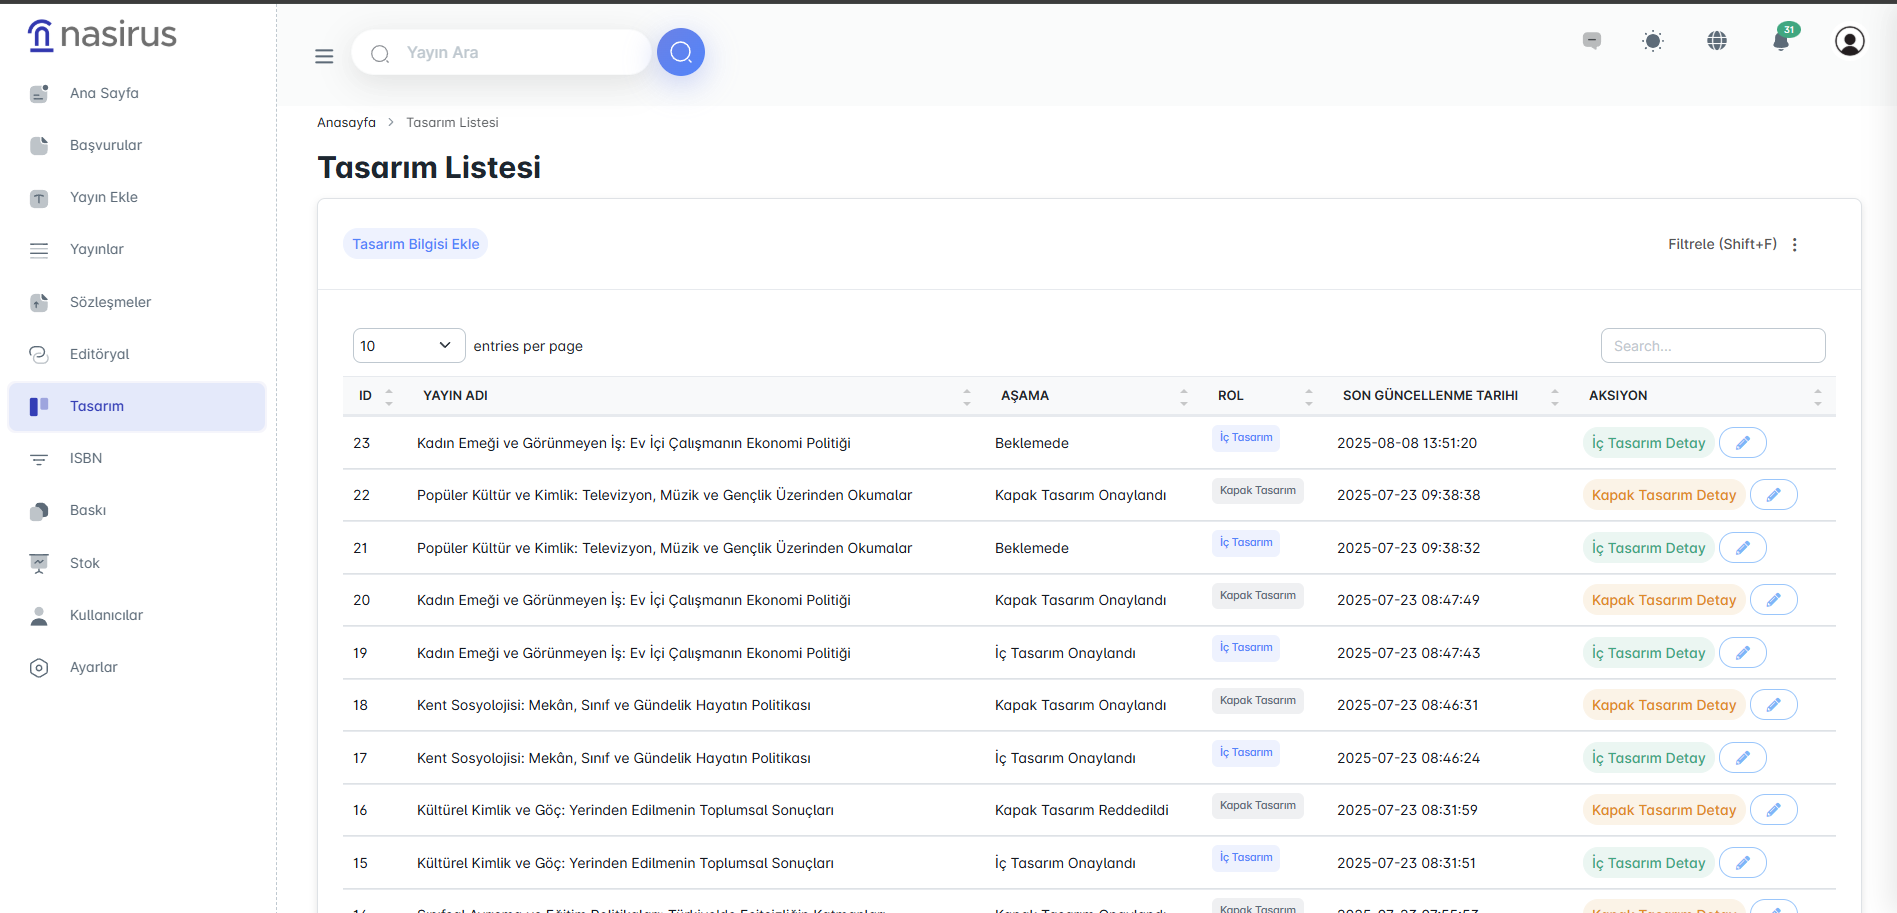Open the language globe icon
This screenshot has height=913, width=1897.
coord(1717,41)
